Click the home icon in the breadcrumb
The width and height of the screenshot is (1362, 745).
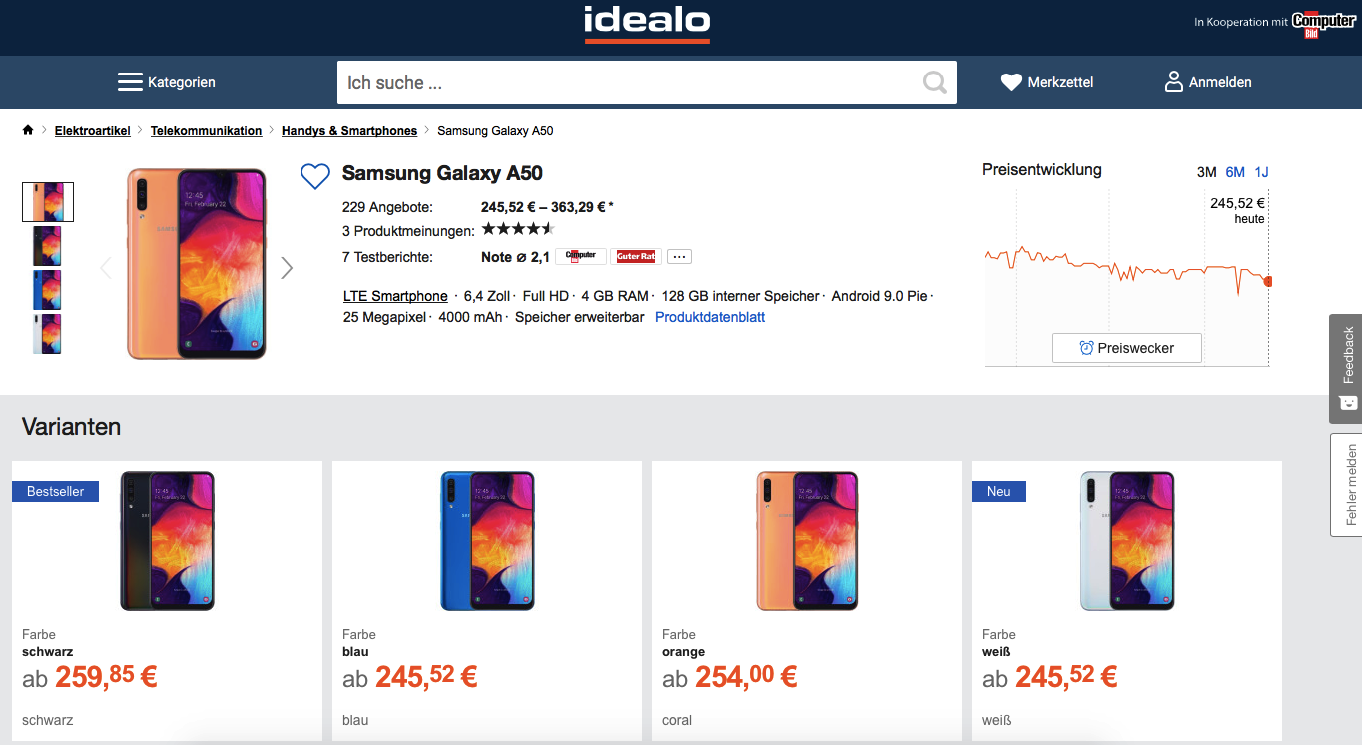tap(28, 129)
